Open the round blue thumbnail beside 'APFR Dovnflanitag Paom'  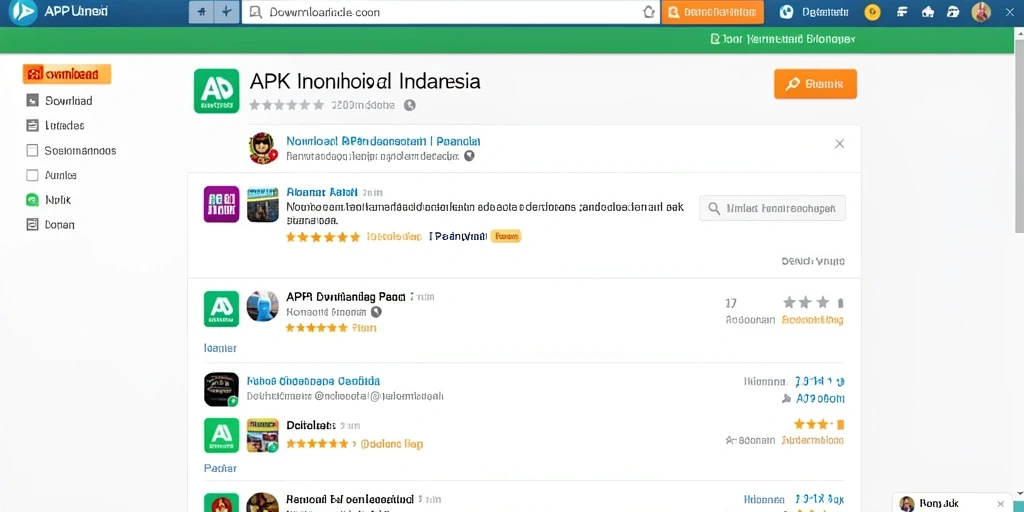point(263,306)
